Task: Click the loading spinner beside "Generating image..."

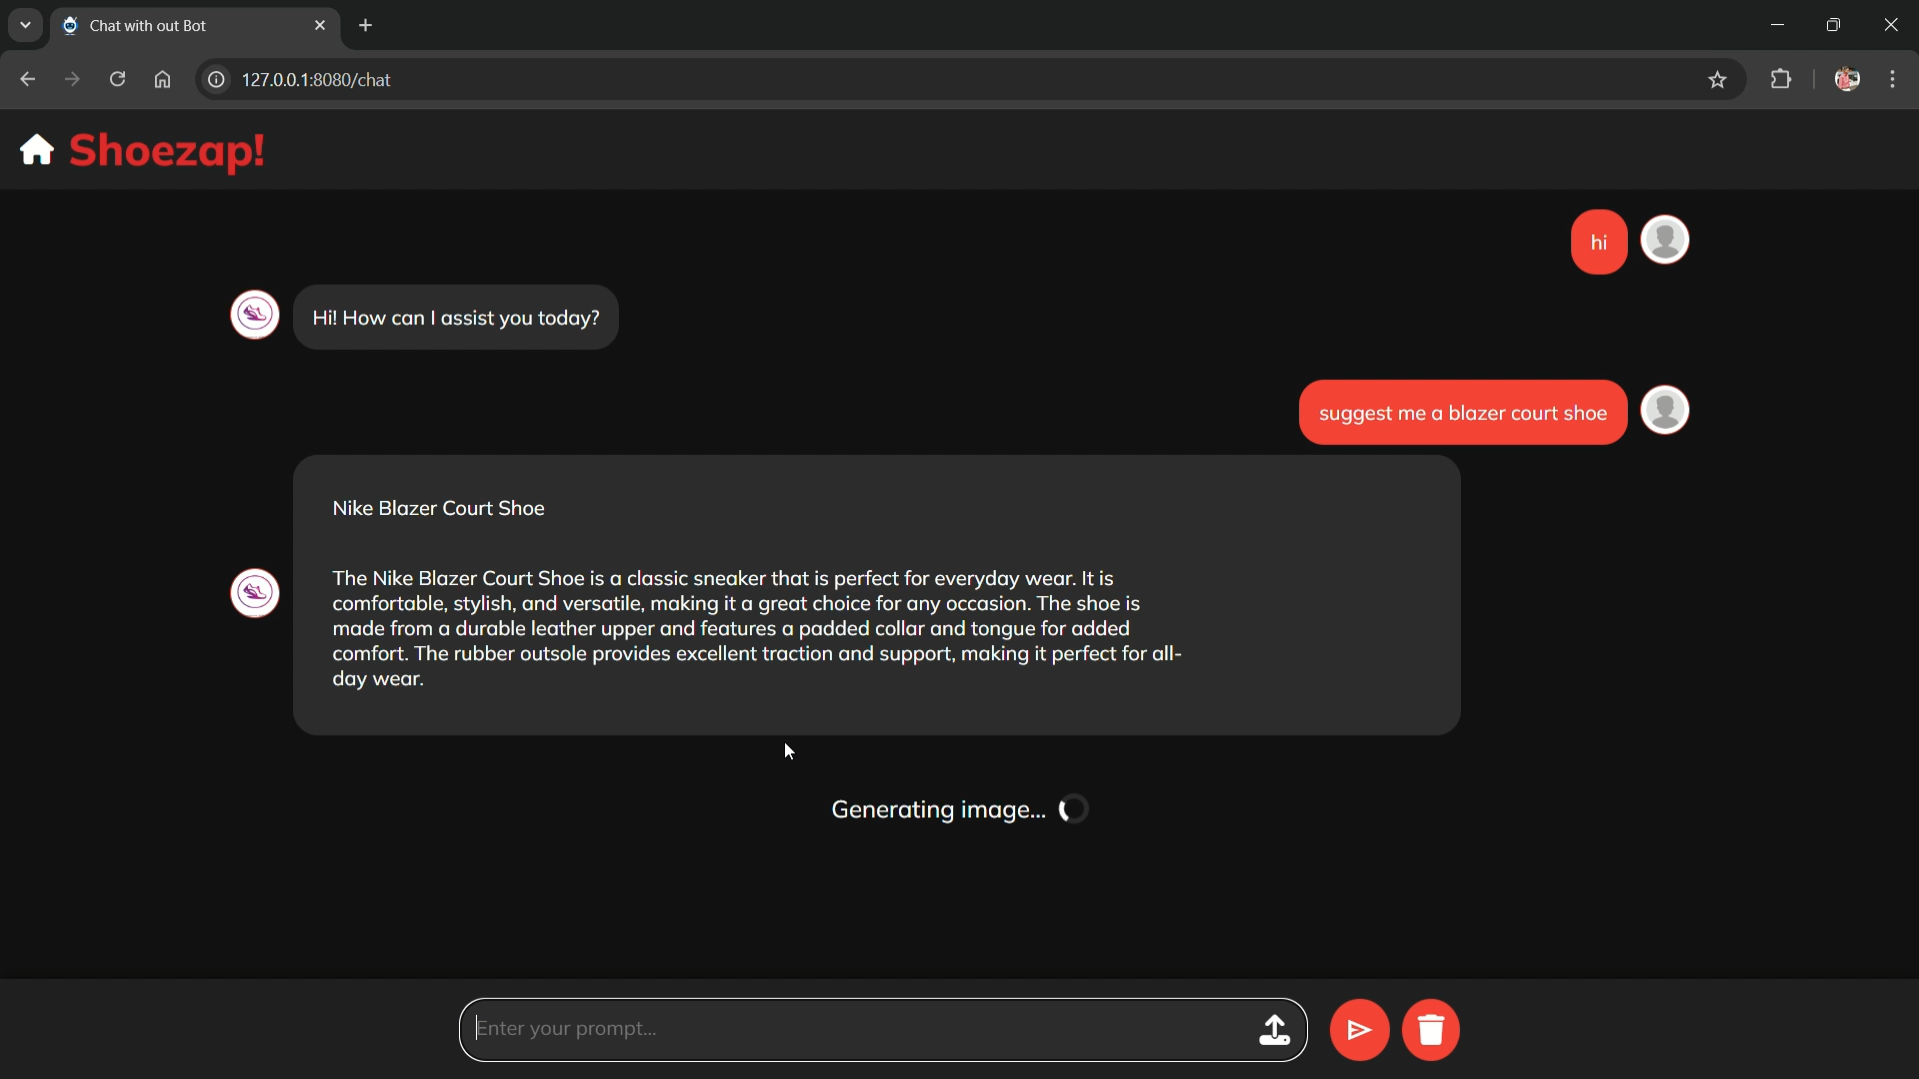Action: [x=1074, y=809]
